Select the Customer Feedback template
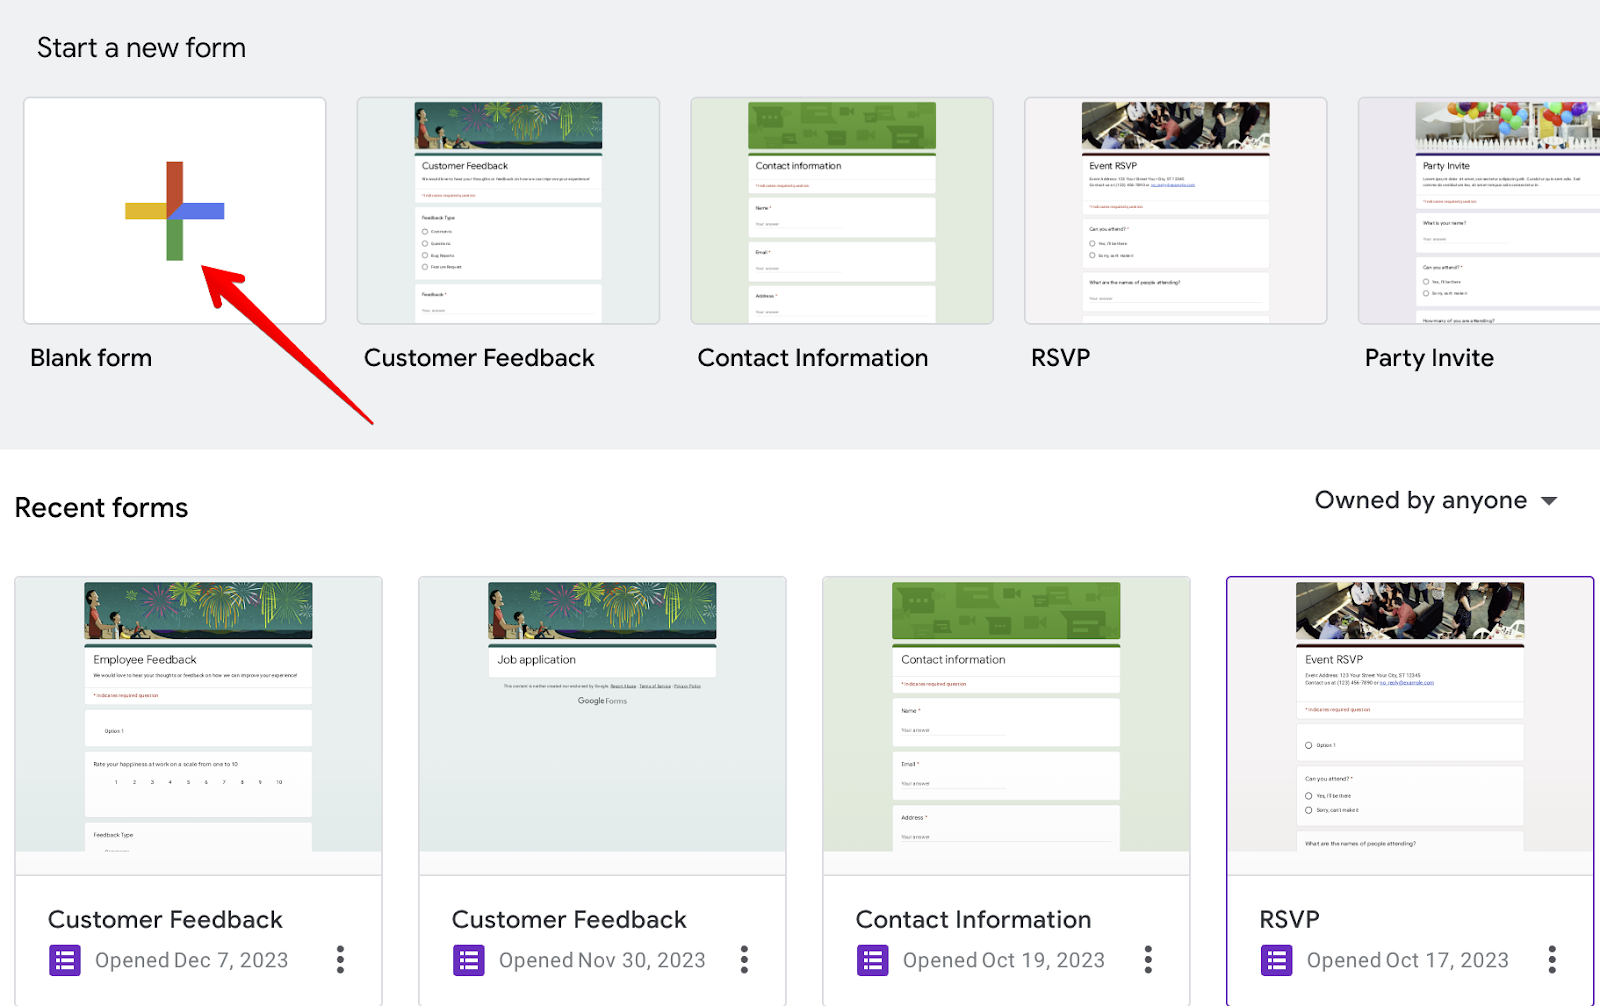 507,210
